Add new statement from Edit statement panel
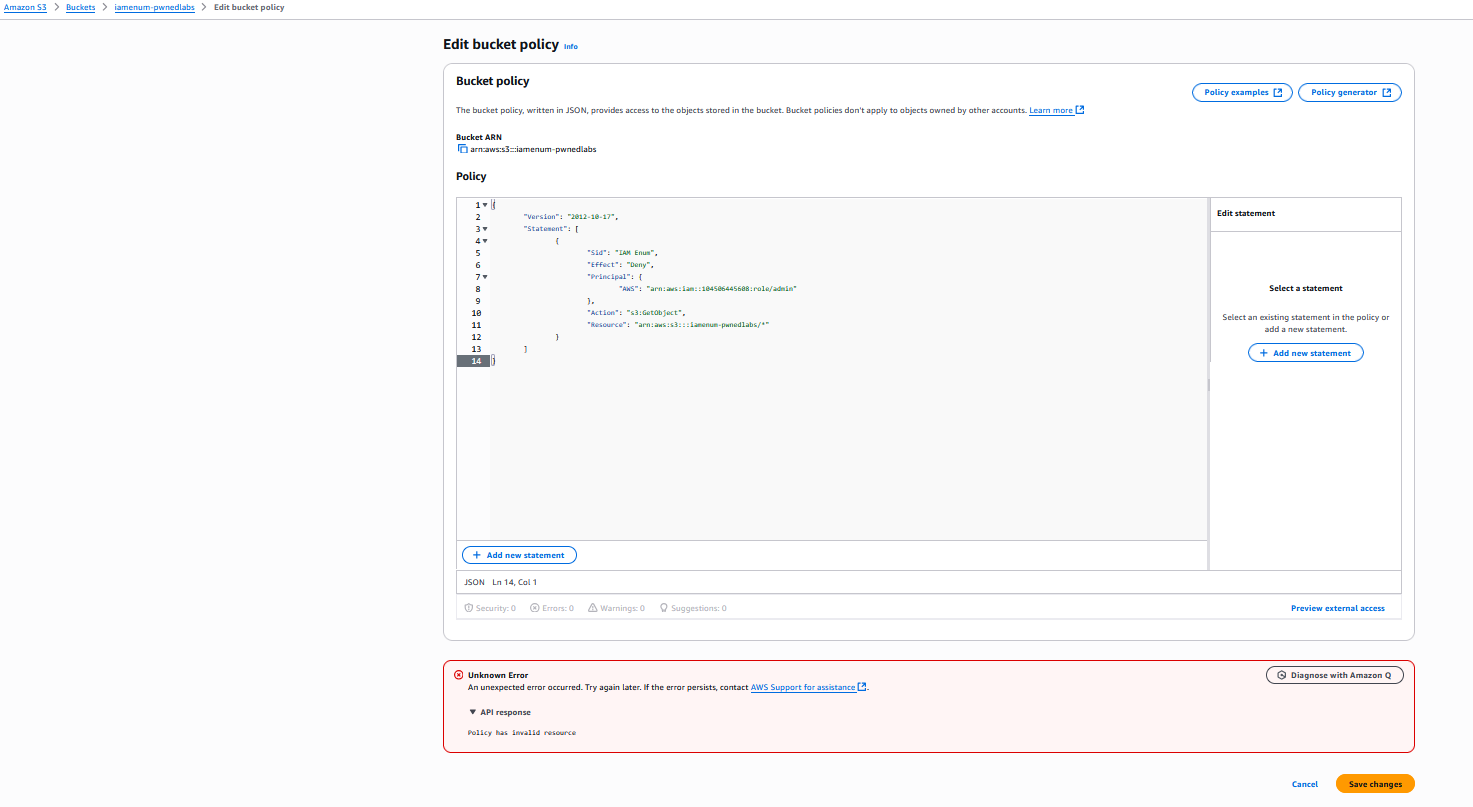The height and width of the screenshot is (807, 1473). click(1305, 353)
